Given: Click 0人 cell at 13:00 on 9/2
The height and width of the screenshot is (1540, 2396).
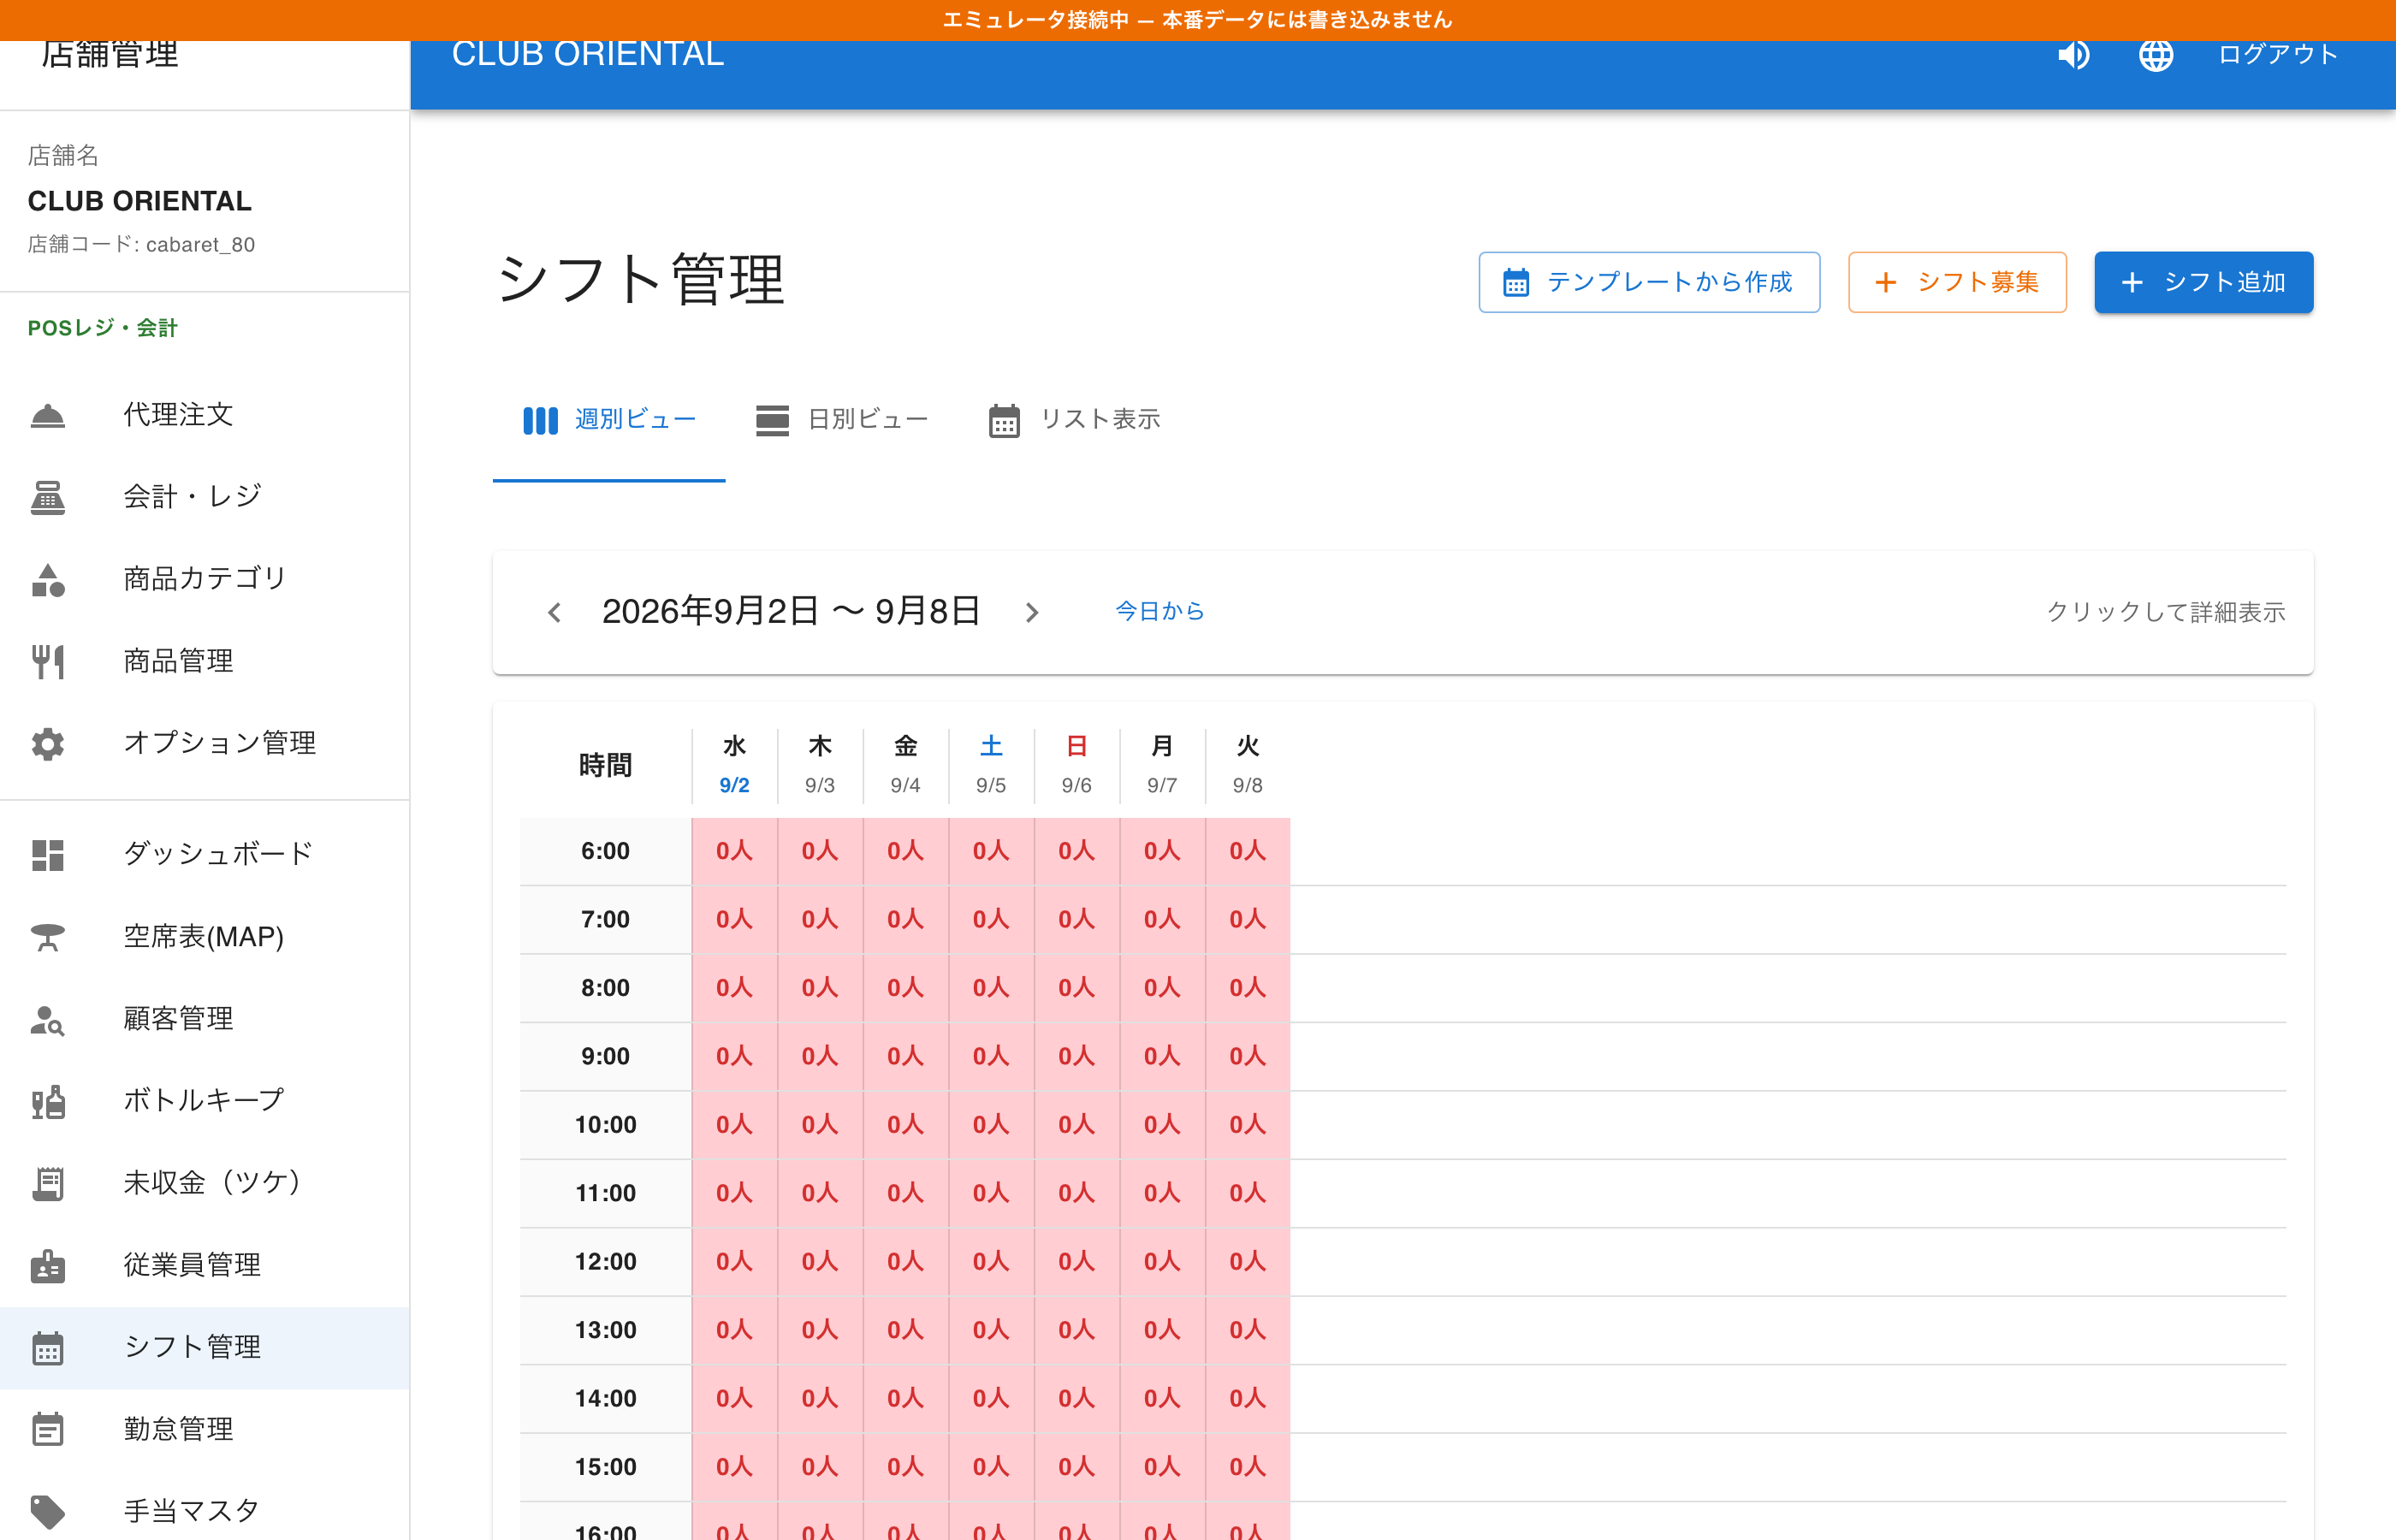Looking at the screenshot, I should pyautogui.click(x=734, y=1331).
